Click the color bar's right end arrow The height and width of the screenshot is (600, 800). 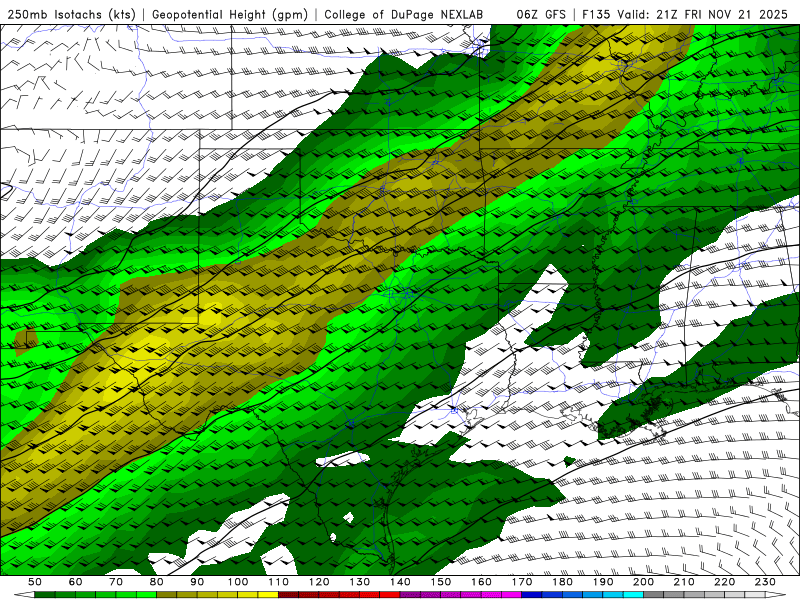tap(776, 594)
